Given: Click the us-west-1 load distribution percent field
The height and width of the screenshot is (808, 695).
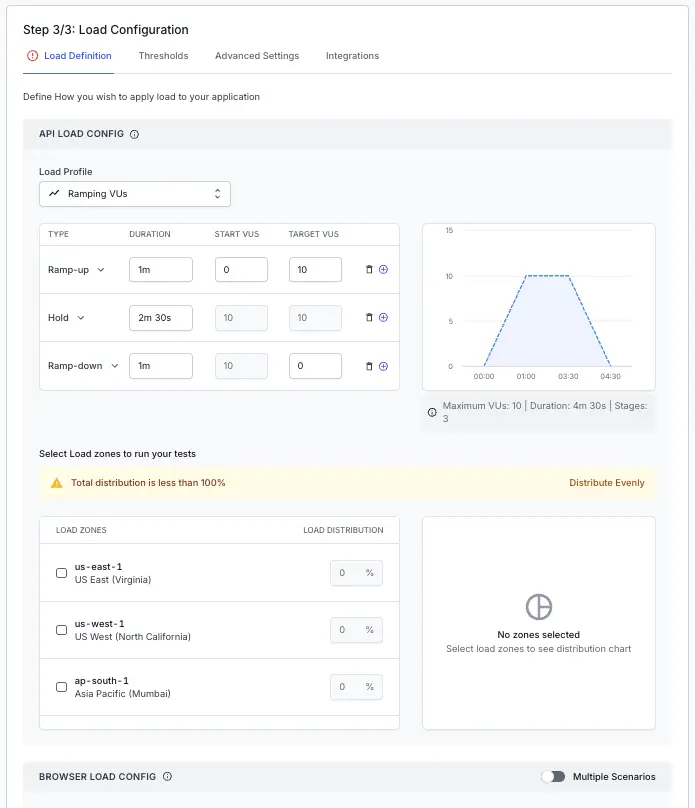Looking at the screenshot, I should click(357, 630).
